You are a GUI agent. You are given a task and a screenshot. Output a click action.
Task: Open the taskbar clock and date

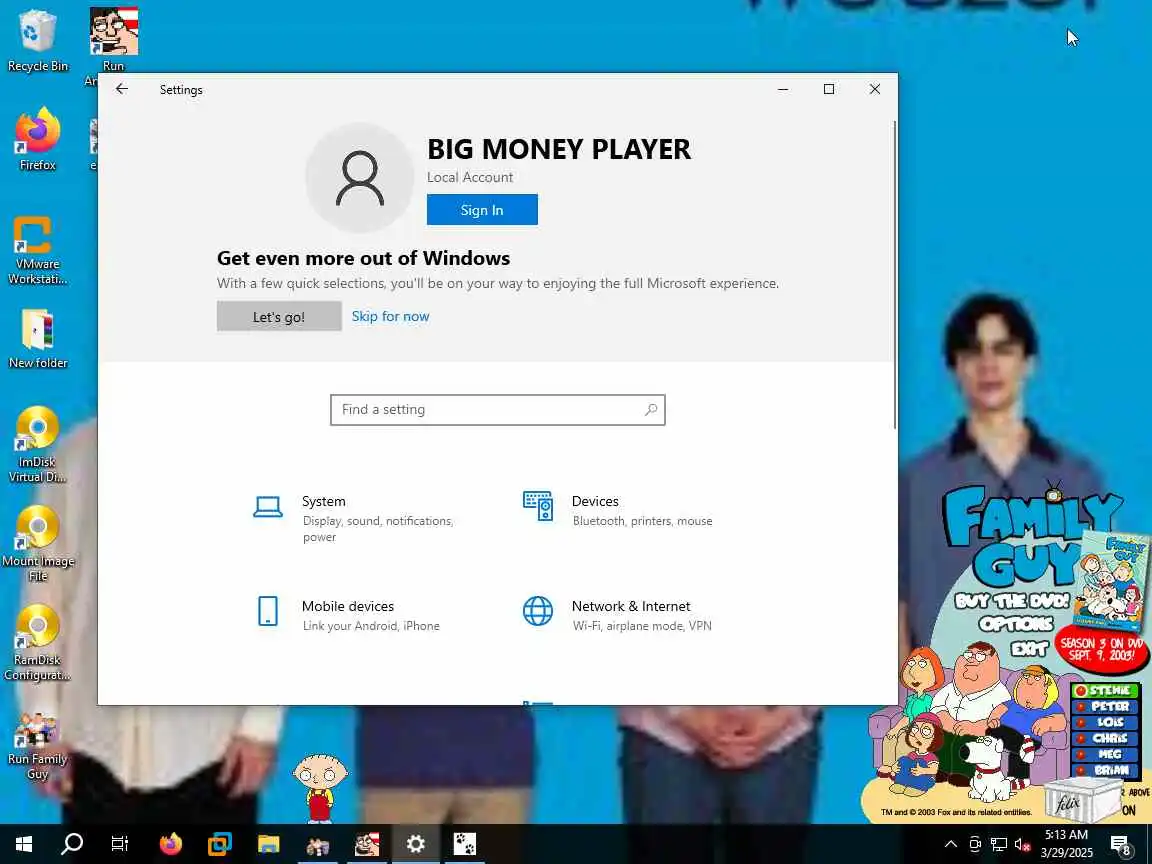pyautogui.click(x=1066, y=844)
